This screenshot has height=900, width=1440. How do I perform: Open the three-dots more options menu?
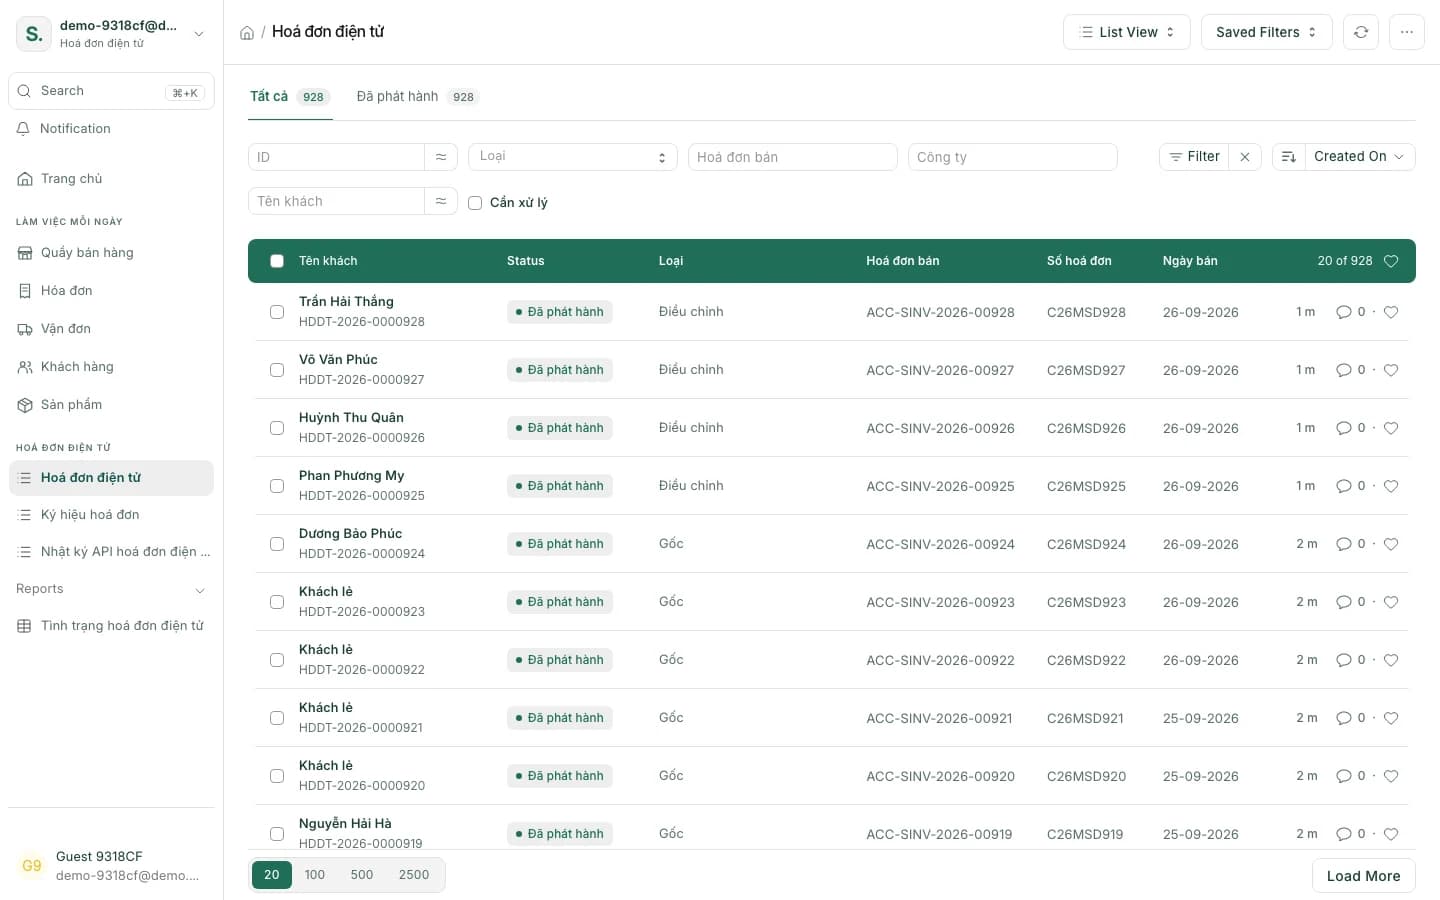click(1407, 32)
